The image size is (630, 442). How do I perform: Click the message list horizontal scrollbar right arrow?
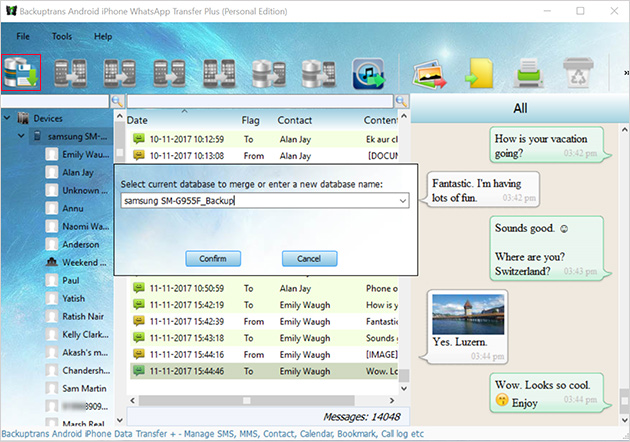392,400
